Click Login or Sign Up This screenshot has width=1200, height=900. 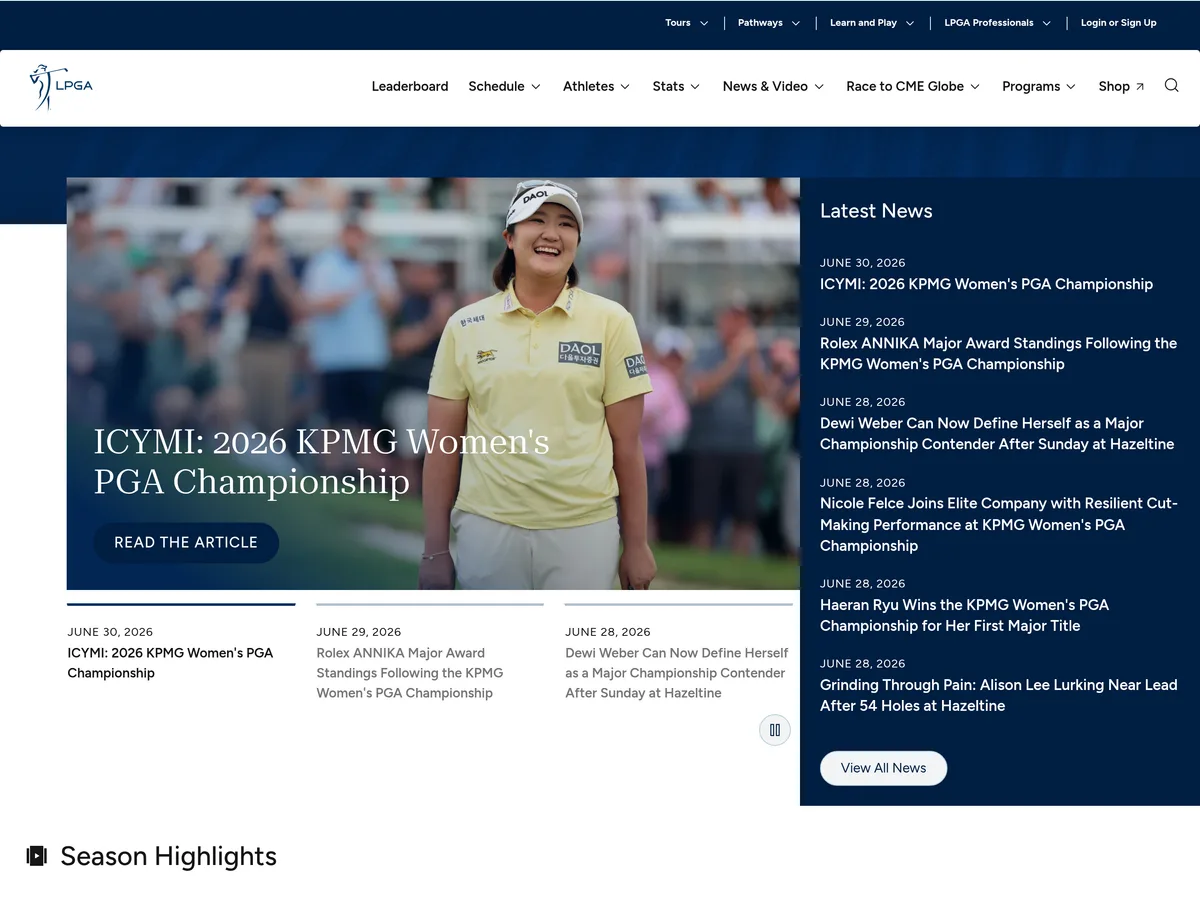1119,23
